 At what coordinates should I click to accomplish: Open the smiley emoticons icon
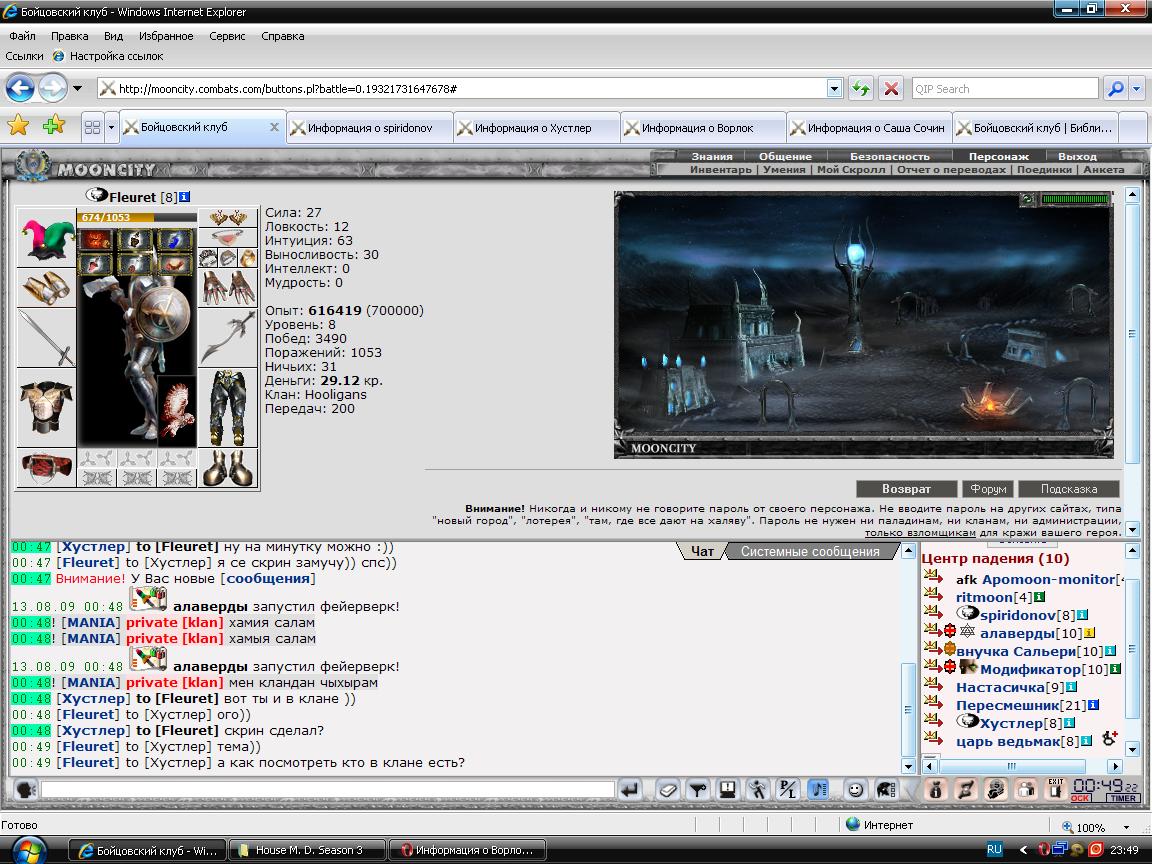(x=855, y=790)
